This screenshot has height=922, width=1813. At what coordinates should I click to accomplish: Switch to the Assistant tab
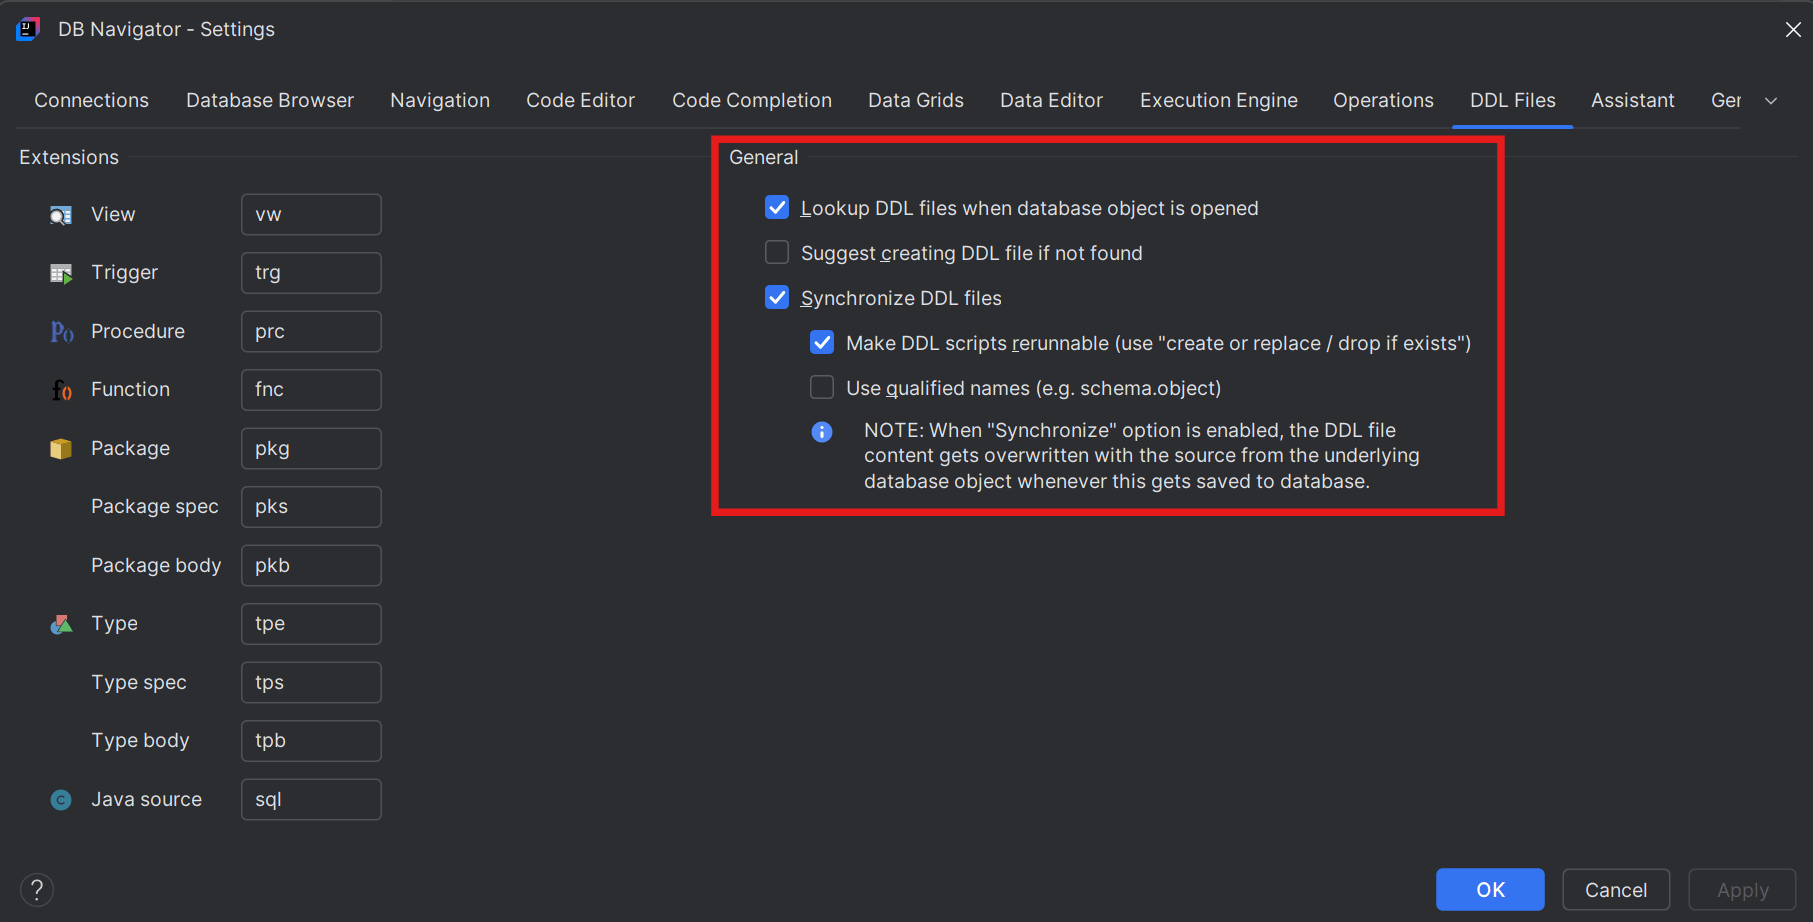pyautogui.click(x=1632, y=100)
